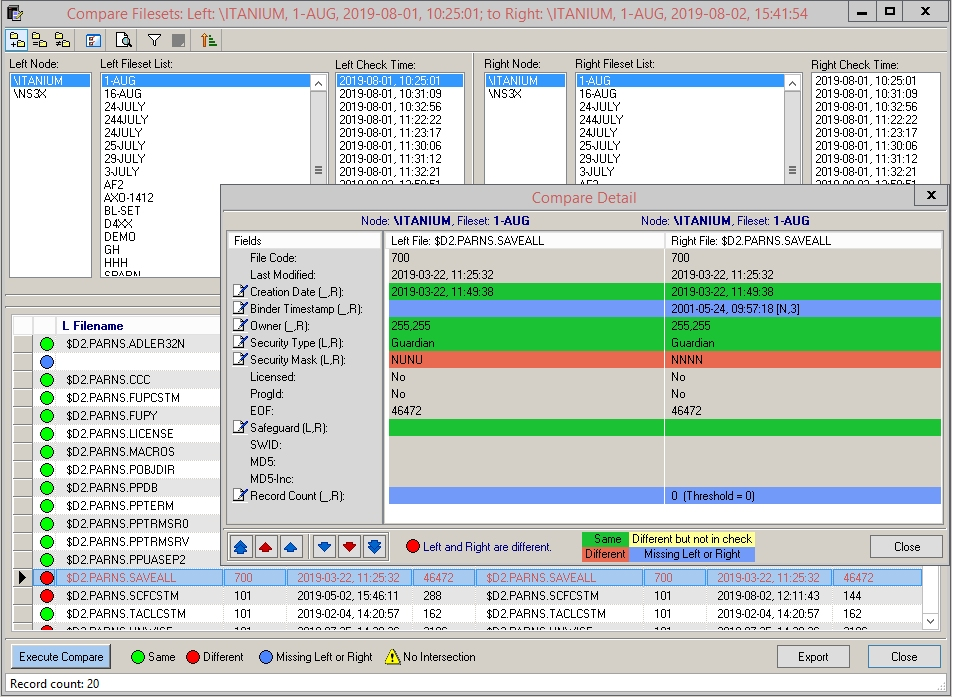The height and width of the screenshot is (697, 958).
Task: Toggle the Creation Date field check icon
Action: click(x=240, y=292)
